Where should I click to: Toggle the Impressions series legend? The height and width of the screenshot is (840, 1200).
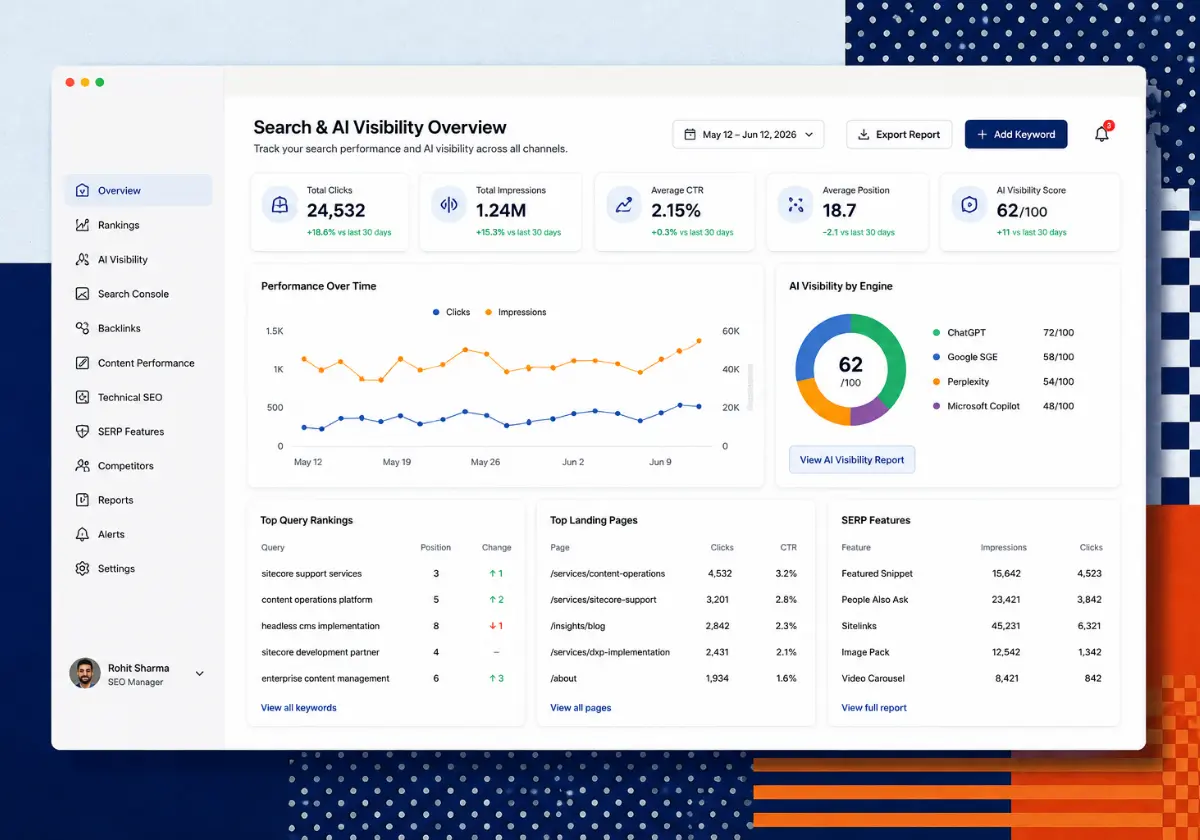515,312
